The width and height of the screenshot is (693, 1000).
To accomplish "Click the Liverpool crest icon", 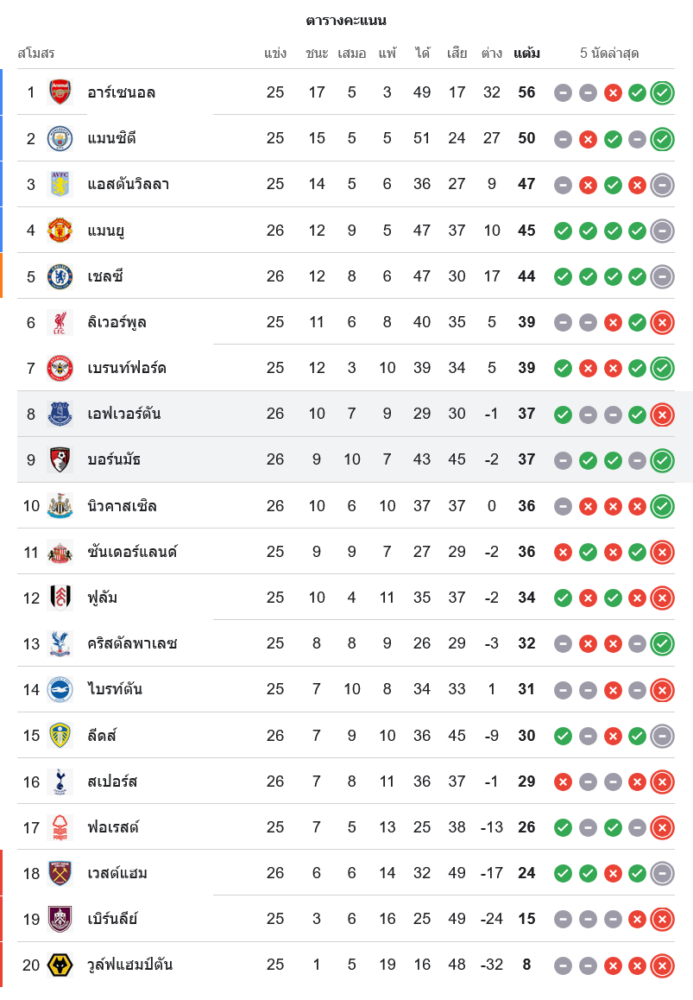I will (x=60, y=323).
